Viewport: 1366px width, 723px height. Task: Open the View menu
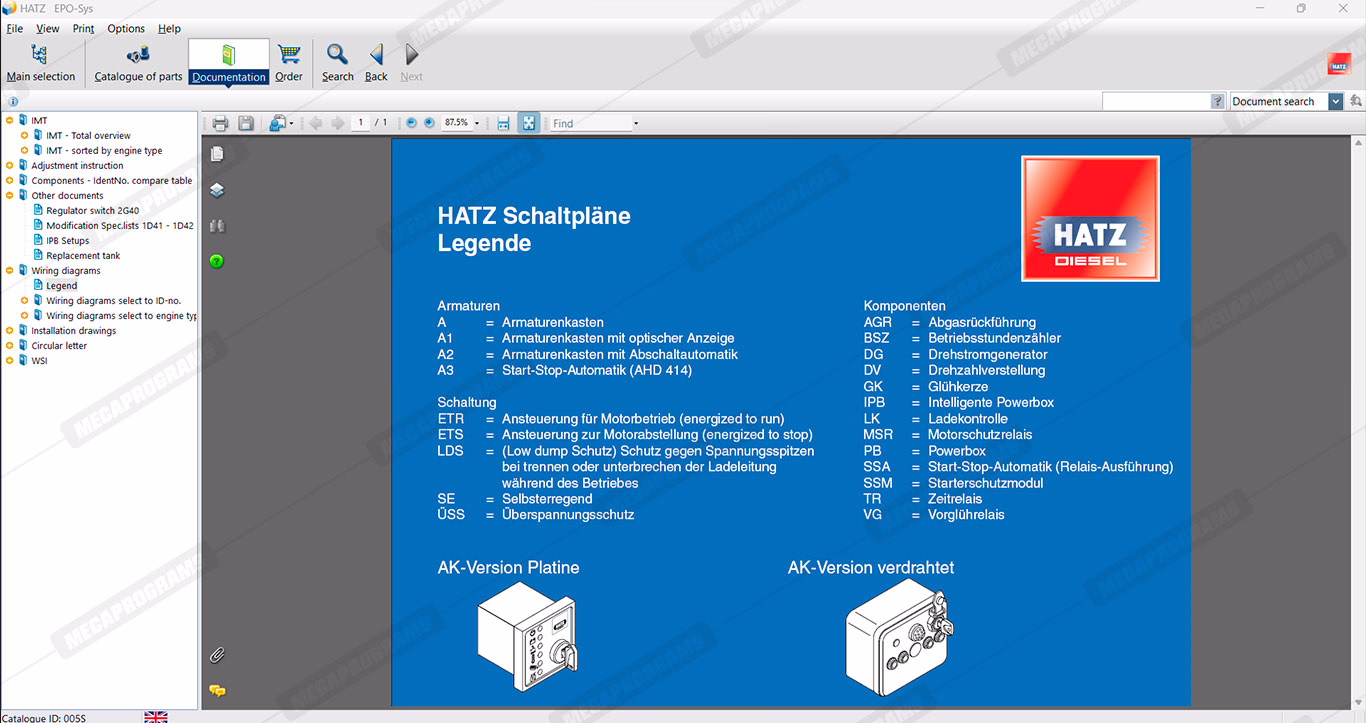click(47, 29)
